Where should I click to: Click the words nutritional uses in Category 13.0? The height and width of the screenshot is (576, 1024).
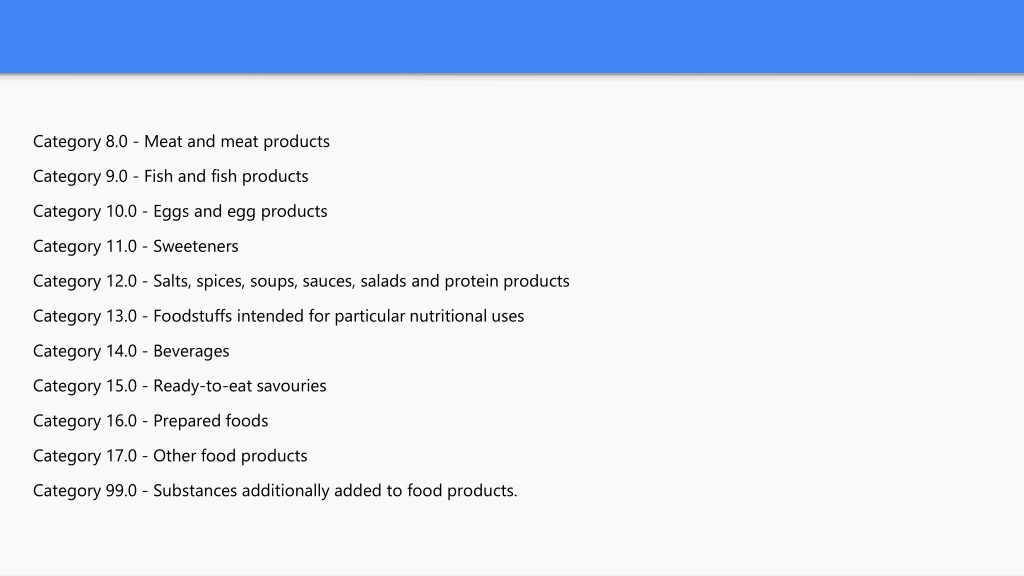tap(467, 316)
